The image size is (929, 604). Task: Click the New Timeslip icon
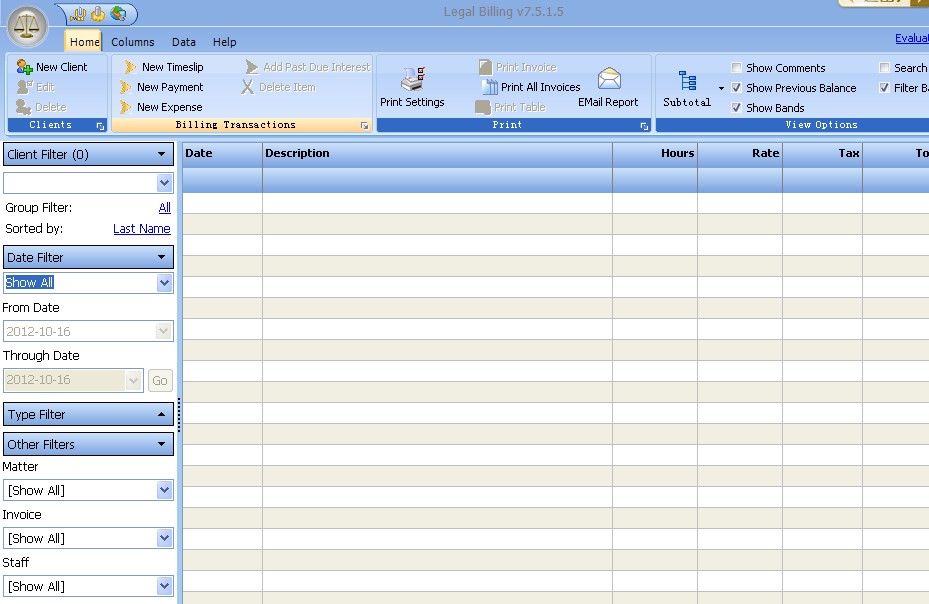128,67
